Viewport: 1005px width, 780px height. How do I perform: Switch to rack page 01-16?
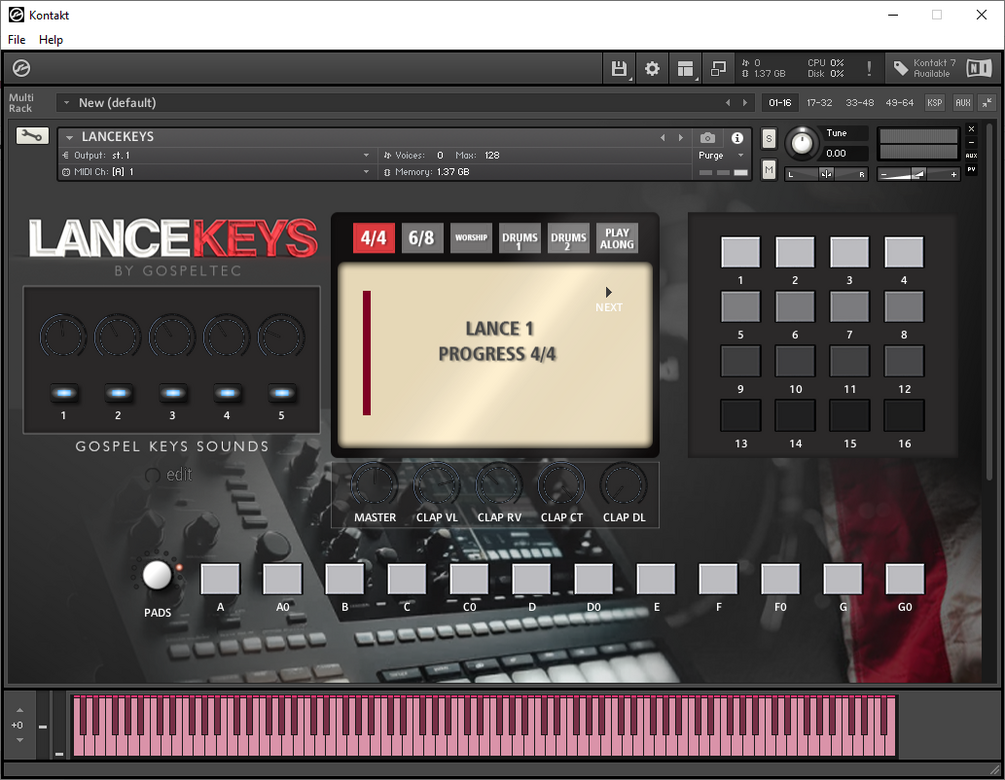tap(780, 103)
